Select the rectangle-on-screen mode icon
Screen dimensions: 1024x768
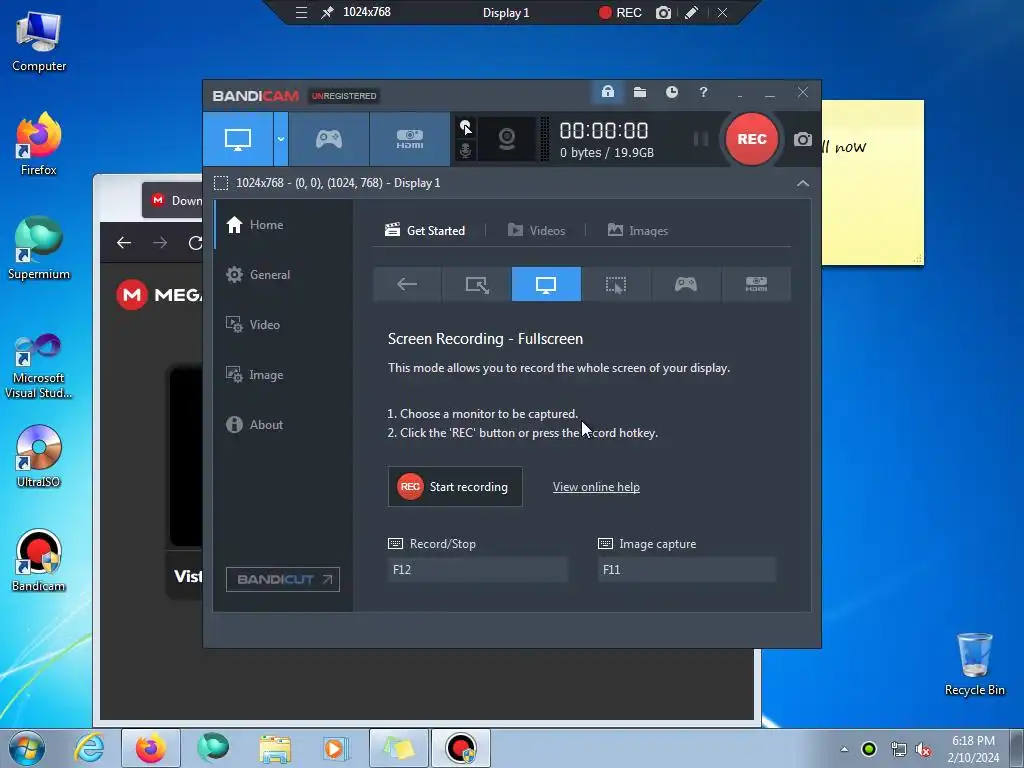click(477, 284)
